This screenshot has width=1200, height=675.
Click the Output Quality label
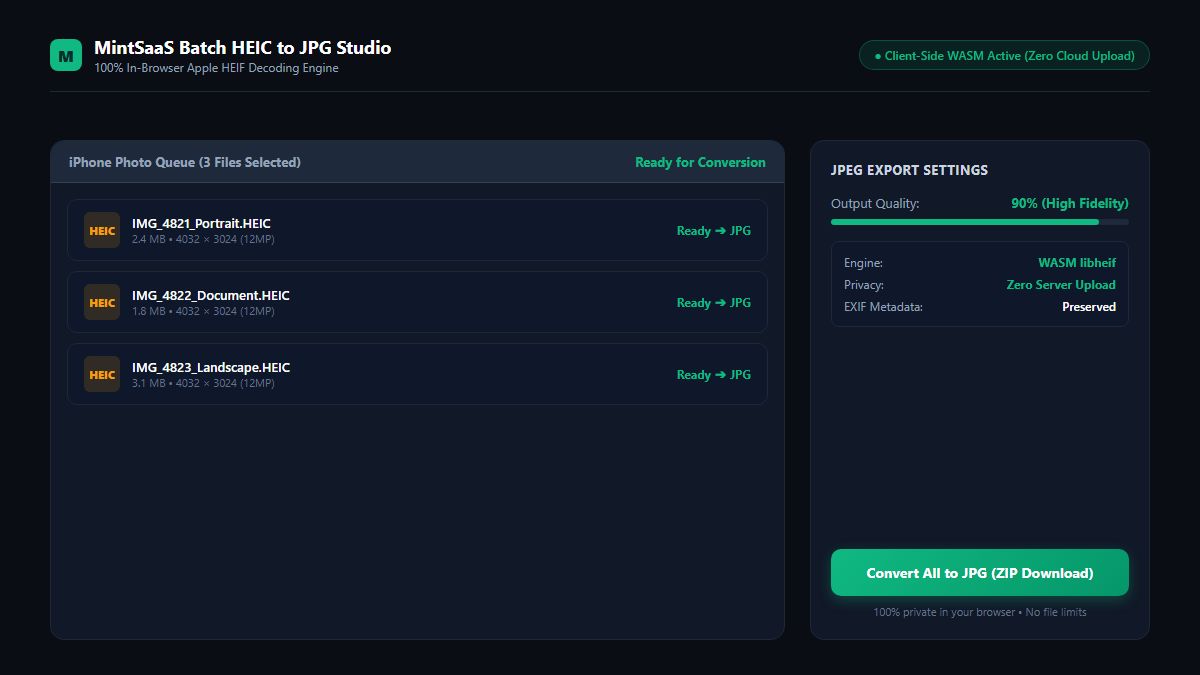[875, 203]
